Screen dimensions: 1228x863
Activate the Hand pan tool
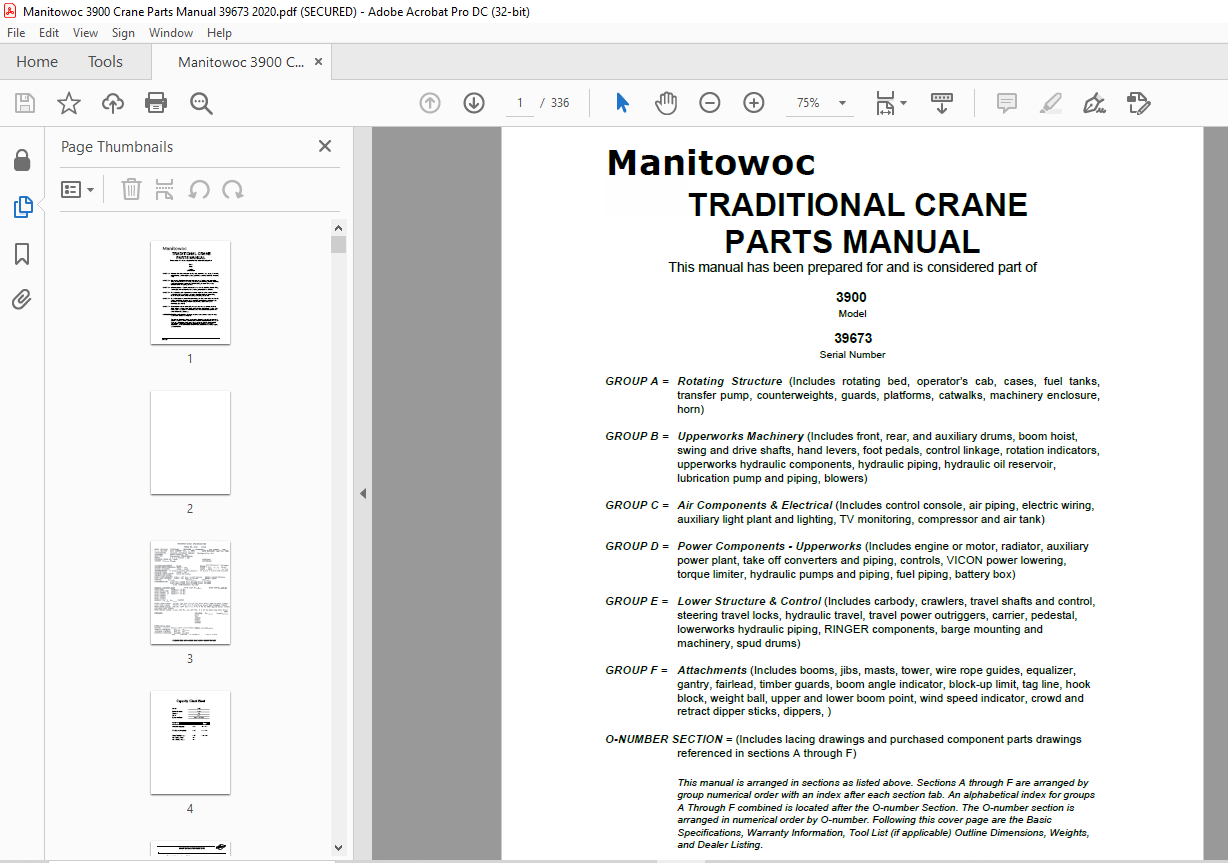(x=666, y=103)
